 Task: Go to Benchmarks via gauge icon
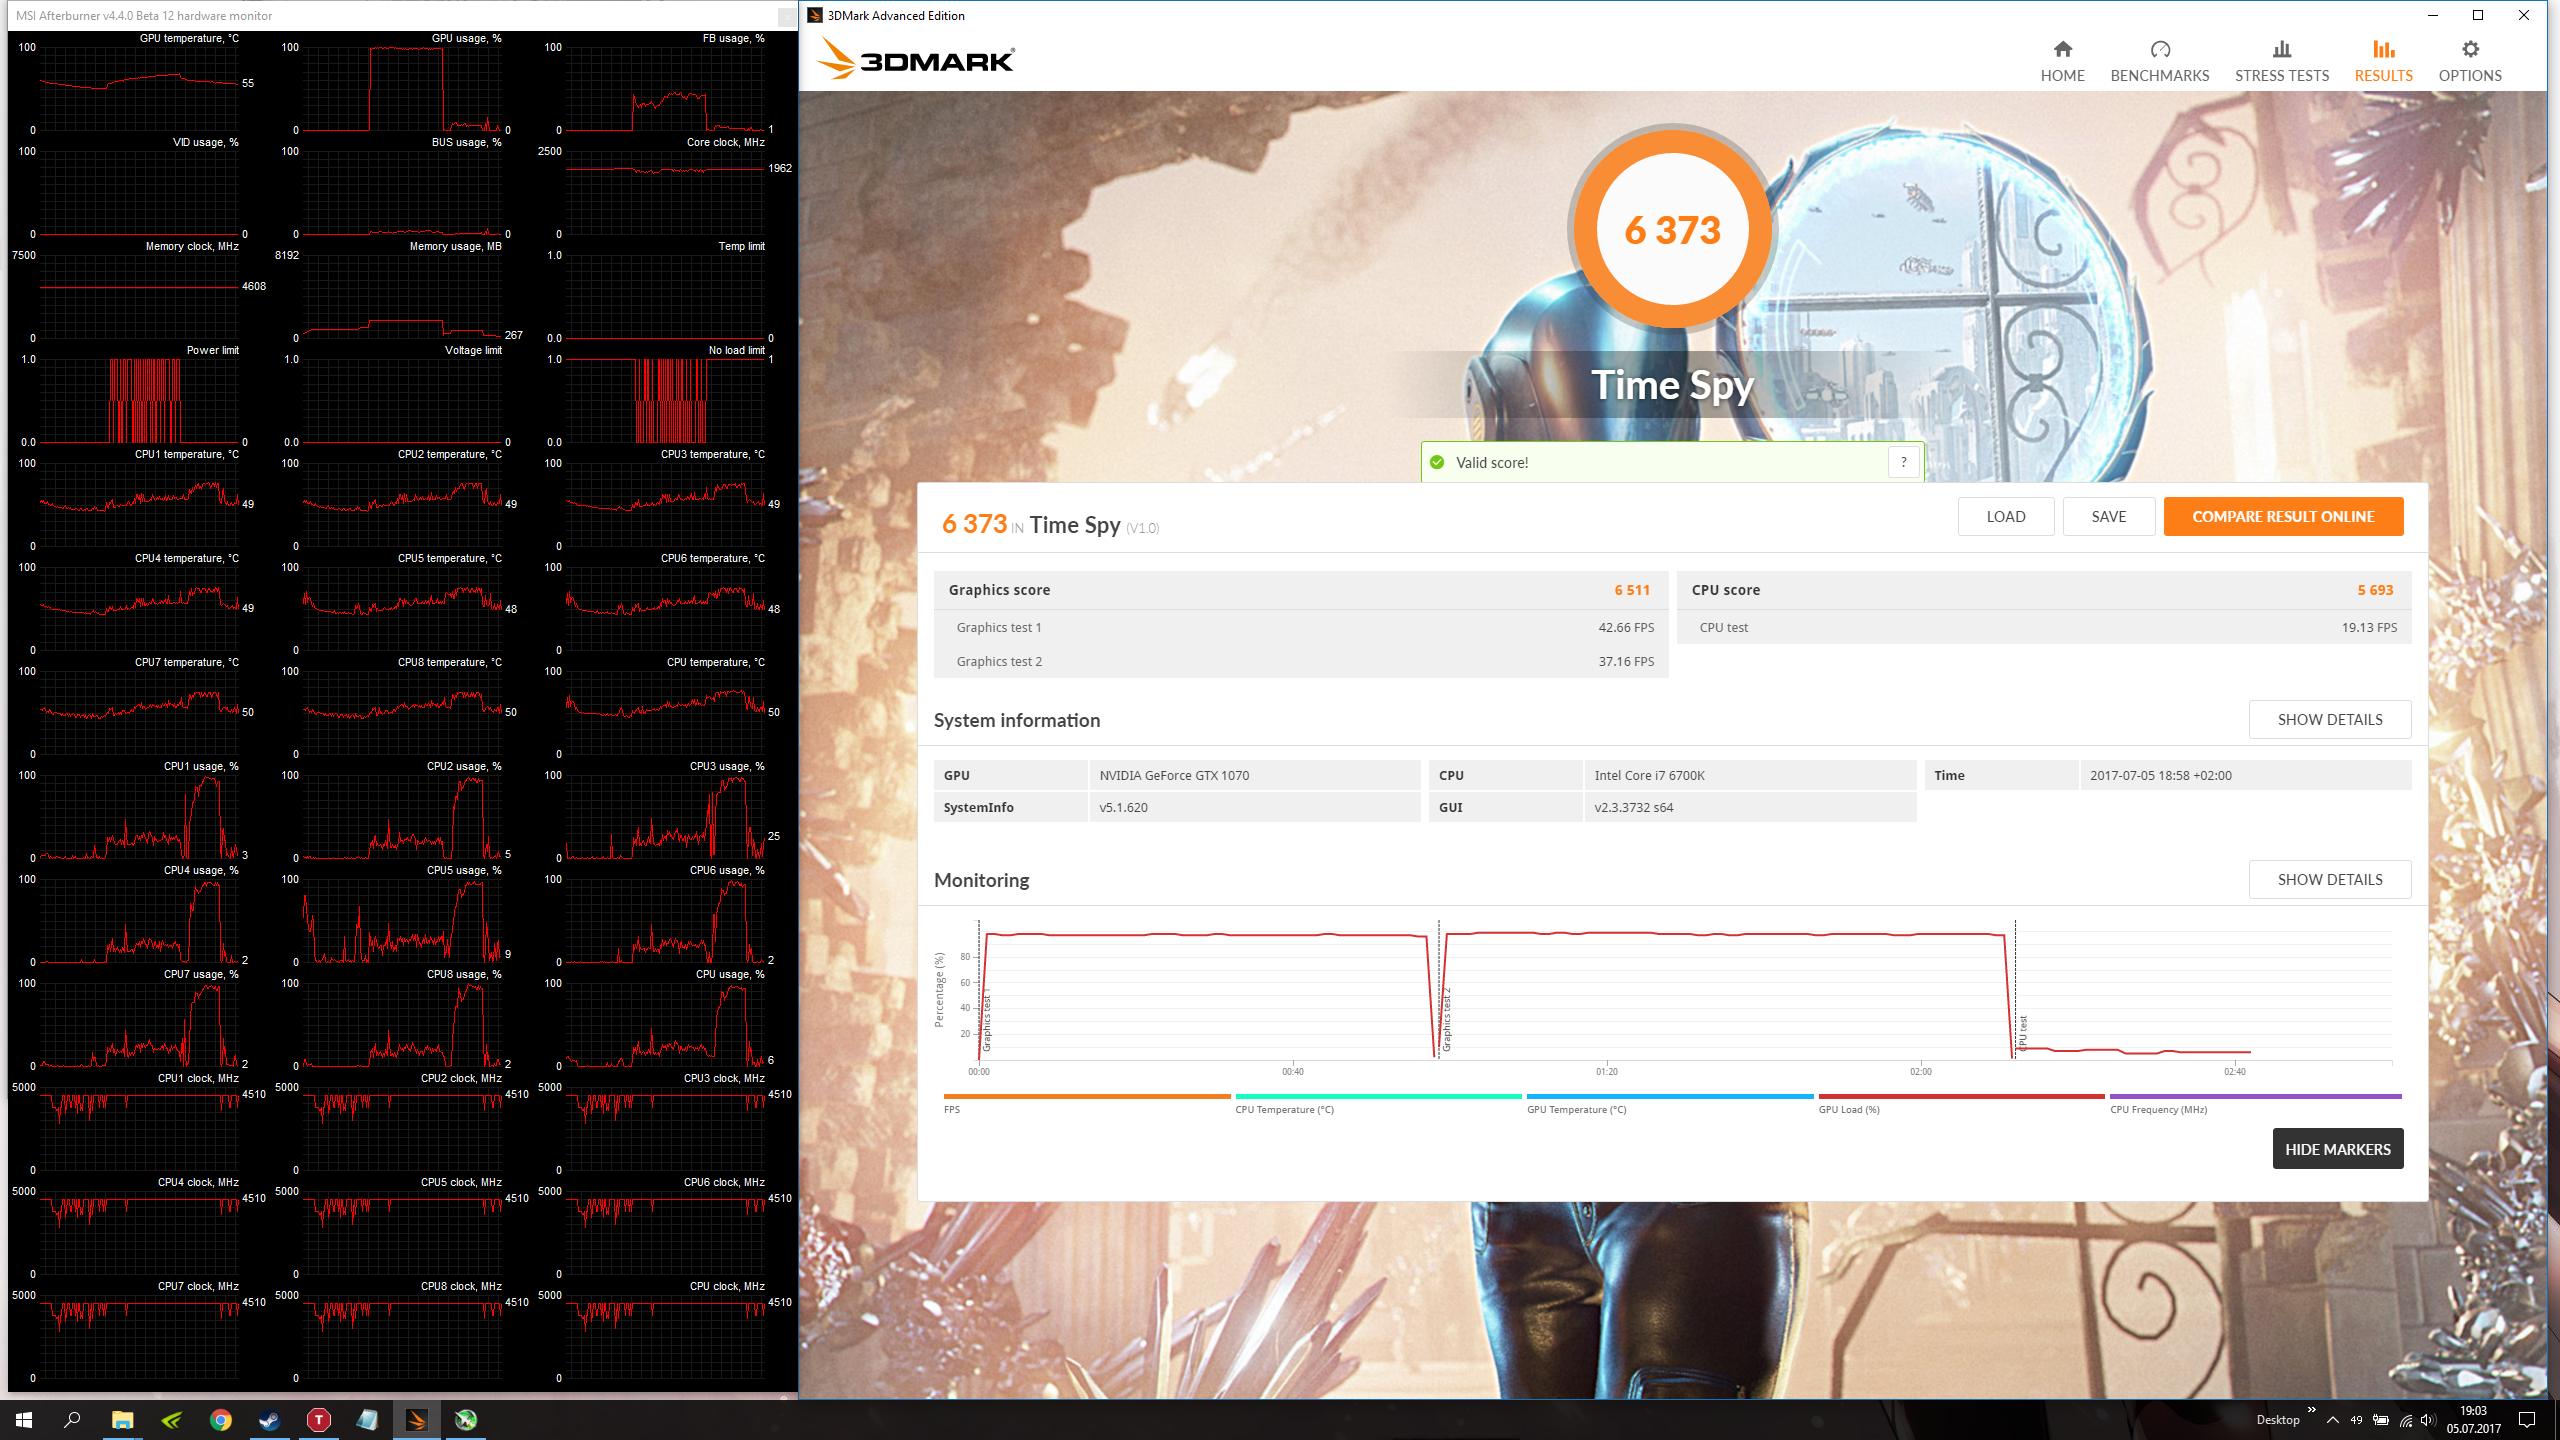(x=2159, y=50)
